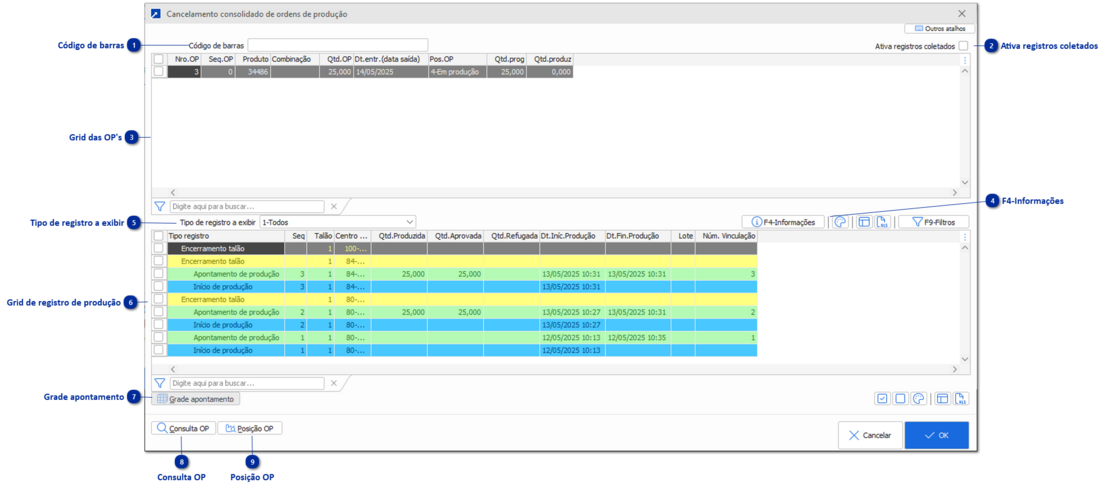Click the Consulta OP button
The image size is (1107, 492).
182,428
